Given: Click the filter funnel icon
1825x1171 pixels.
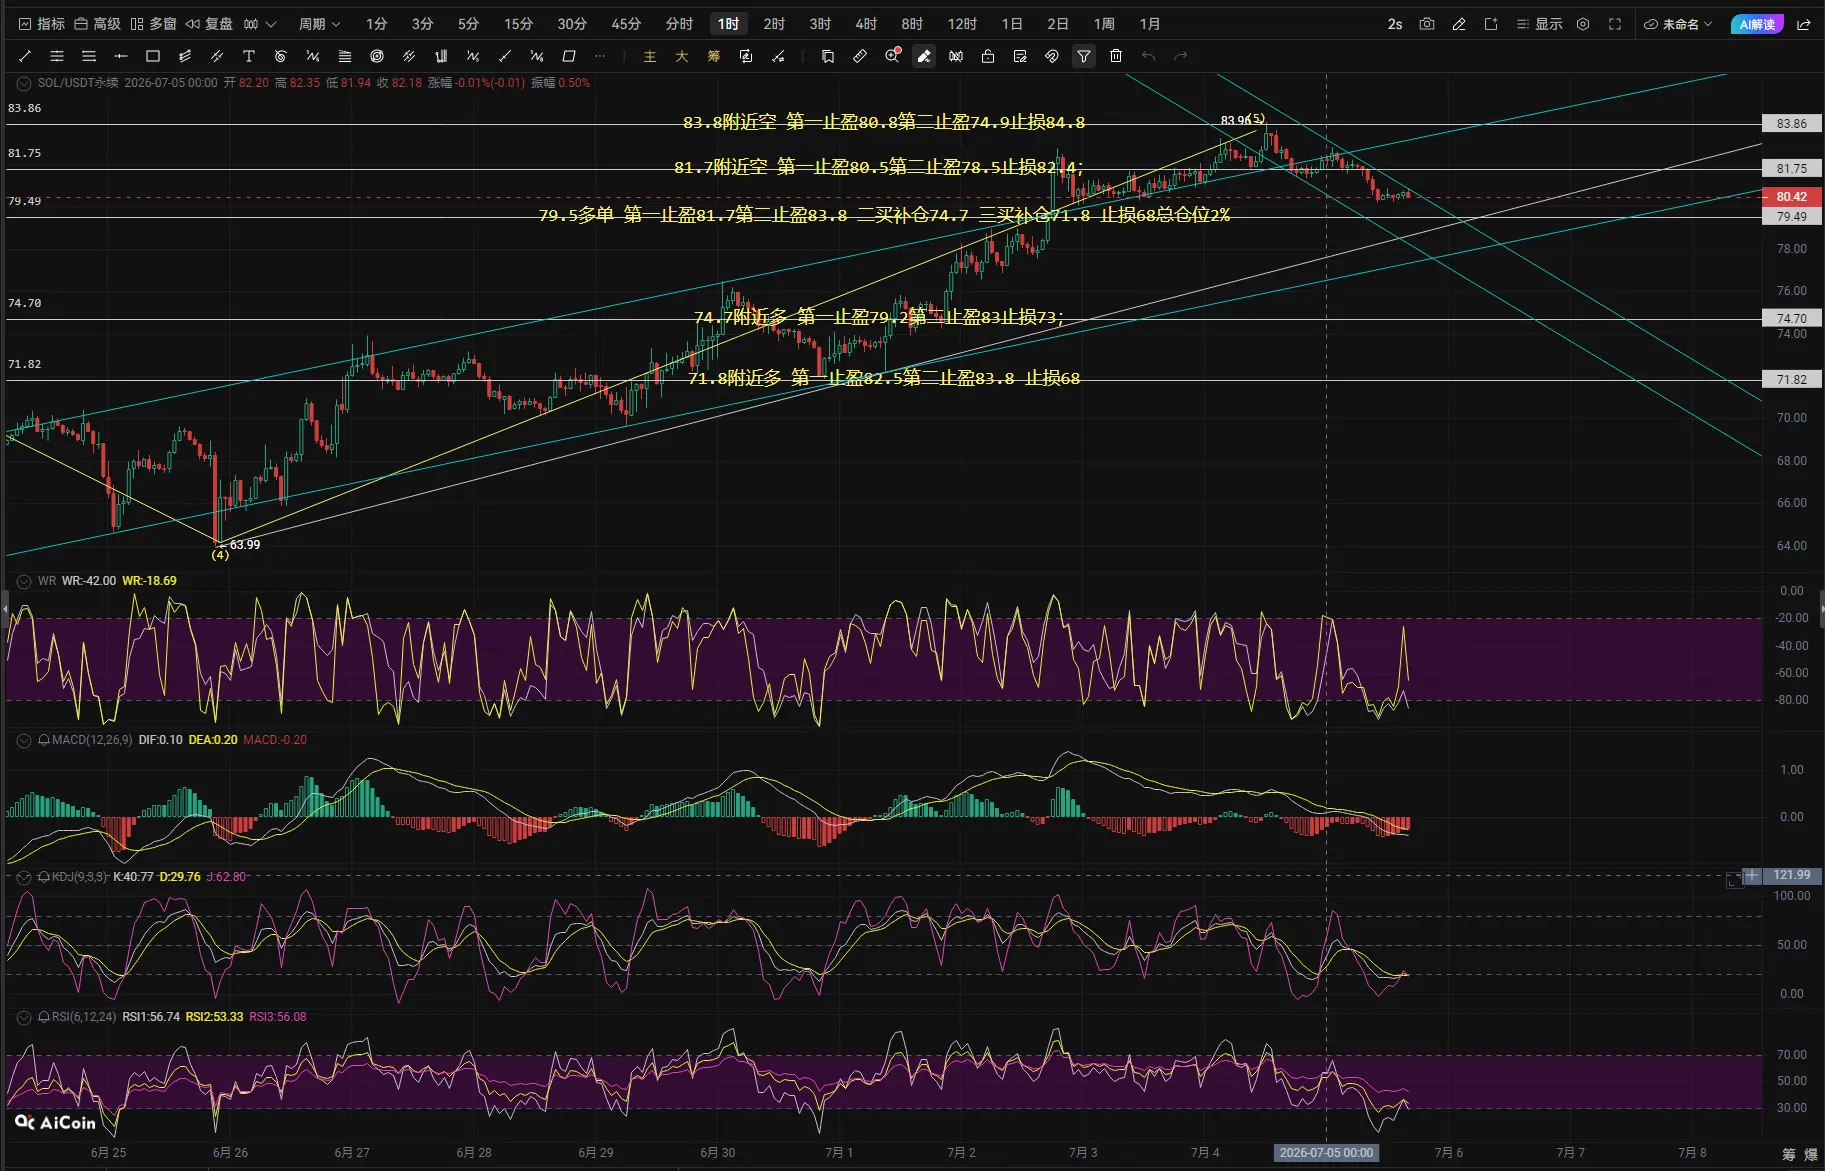Looking at the screenshot, I should pyautogui.click(x=1084, y=56).
